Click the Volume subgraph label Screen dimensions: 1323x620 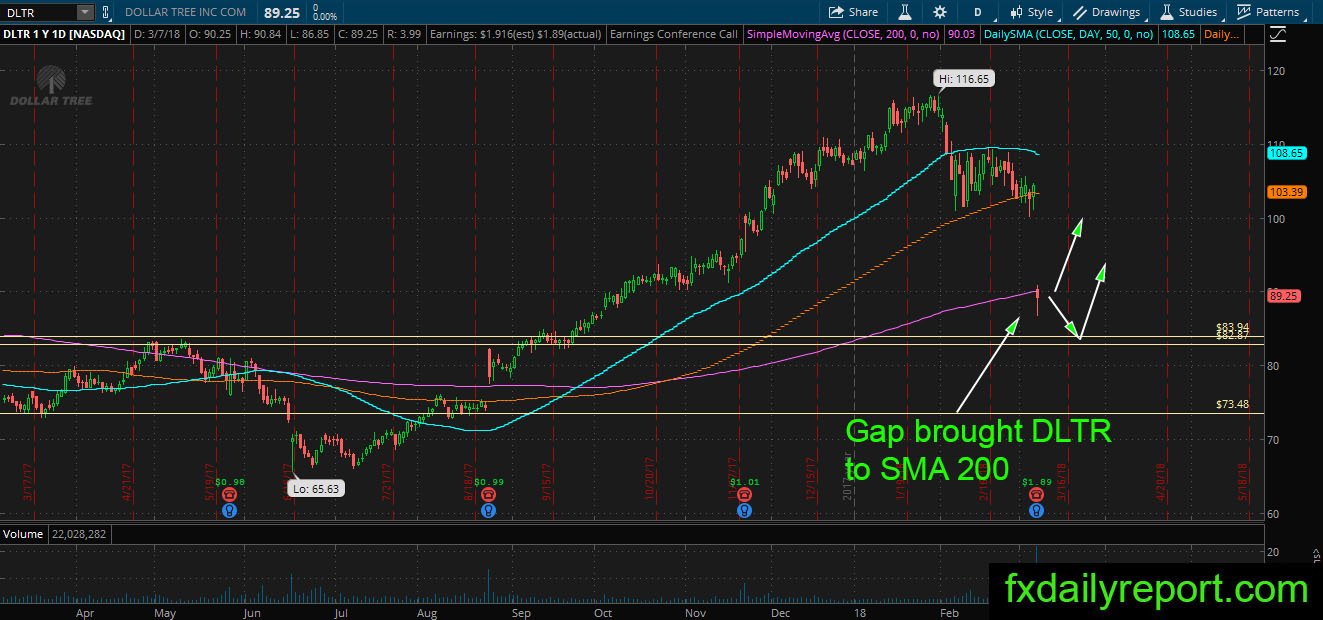pos(22,534)
